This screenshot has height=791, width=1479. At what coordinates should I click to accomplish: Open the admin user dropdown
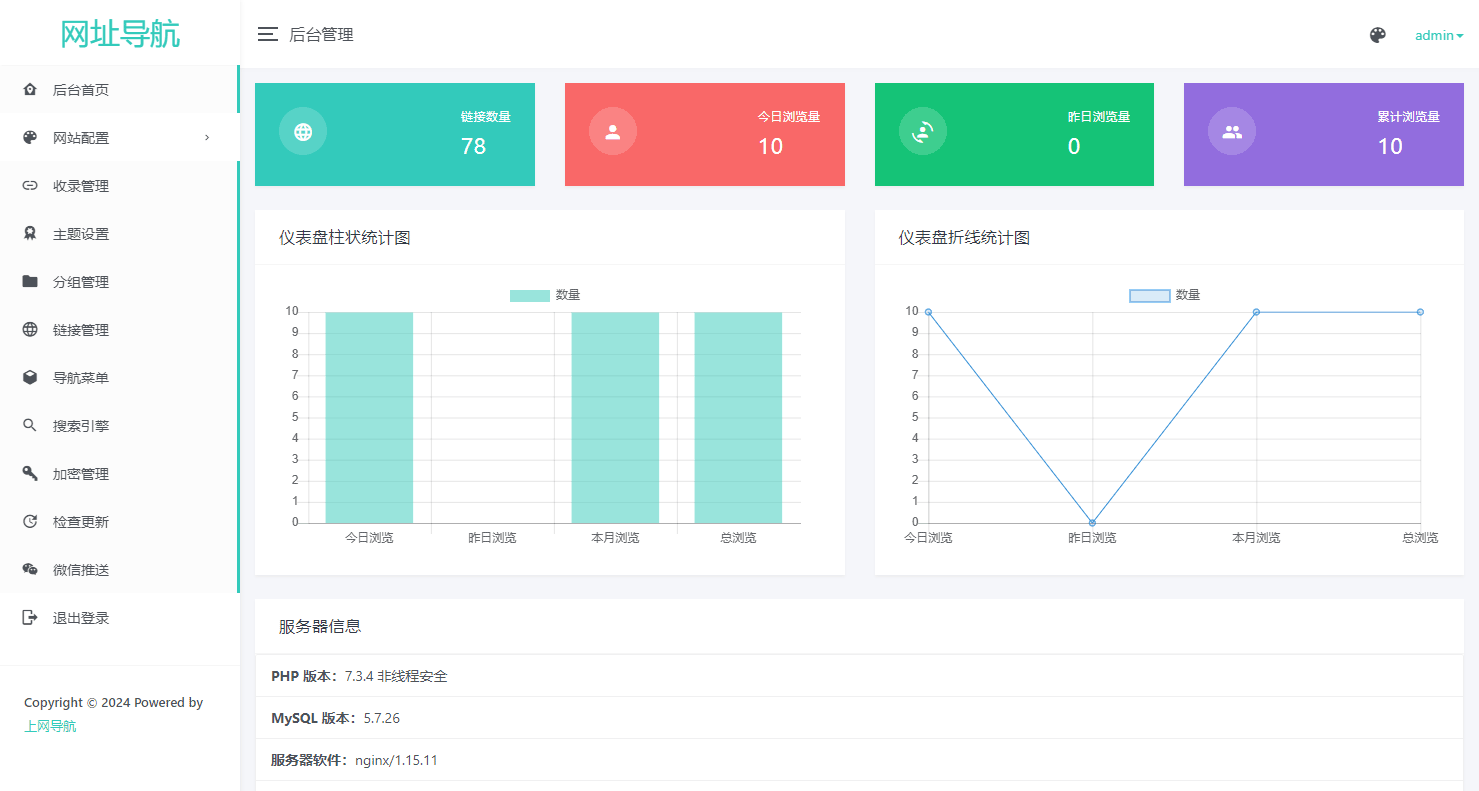click(x=1439, y=35)
